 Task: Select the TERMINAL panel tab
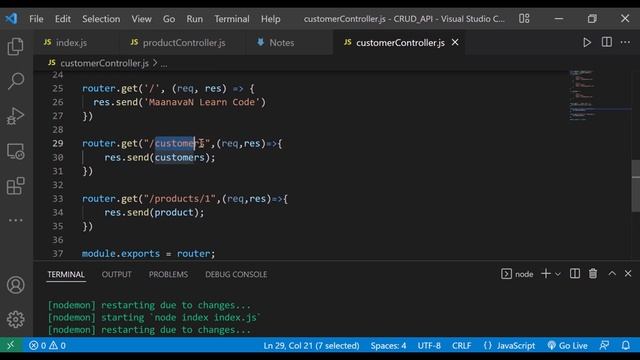tap(66, 274)
